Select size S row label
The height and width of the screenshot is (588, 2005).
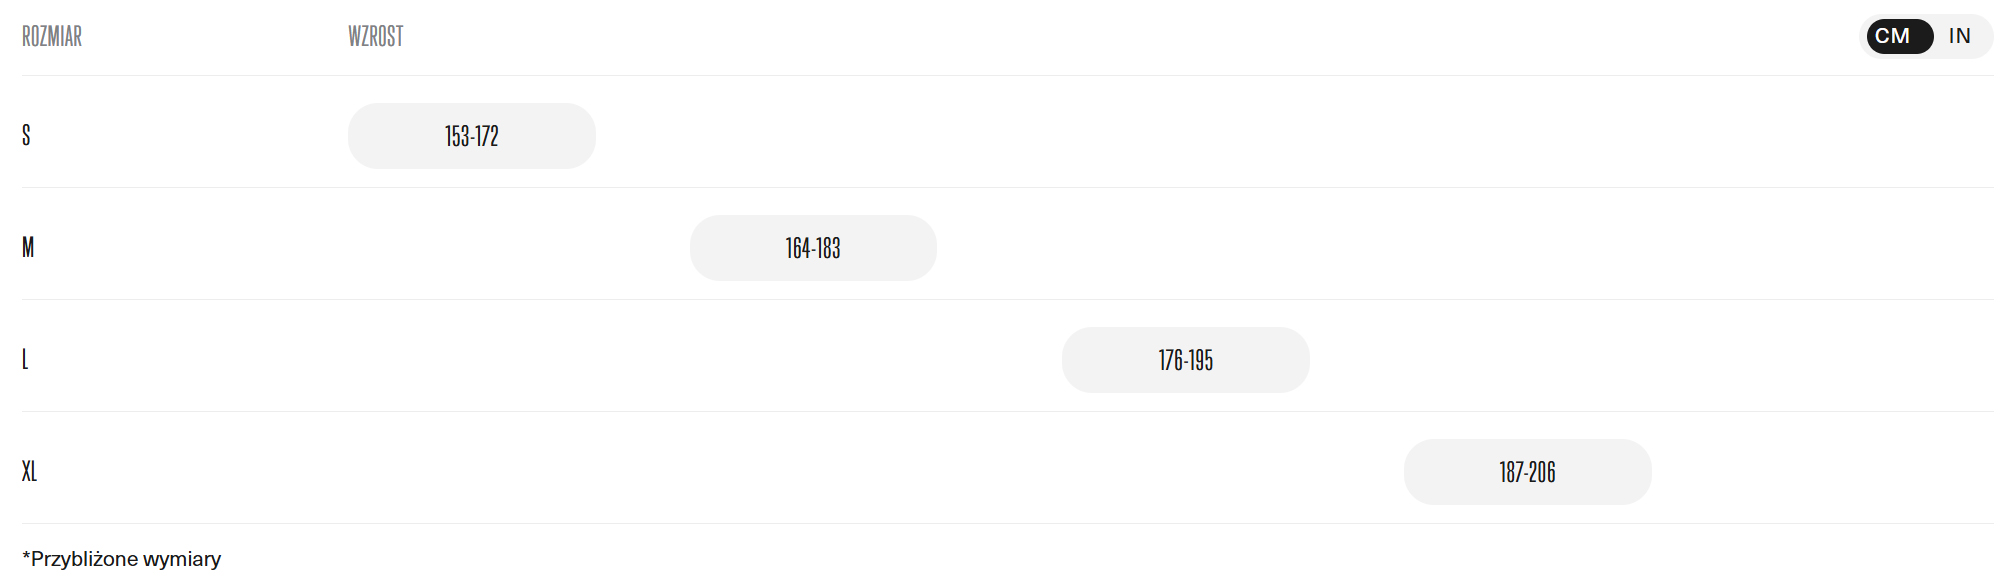(x=27, y=135)
